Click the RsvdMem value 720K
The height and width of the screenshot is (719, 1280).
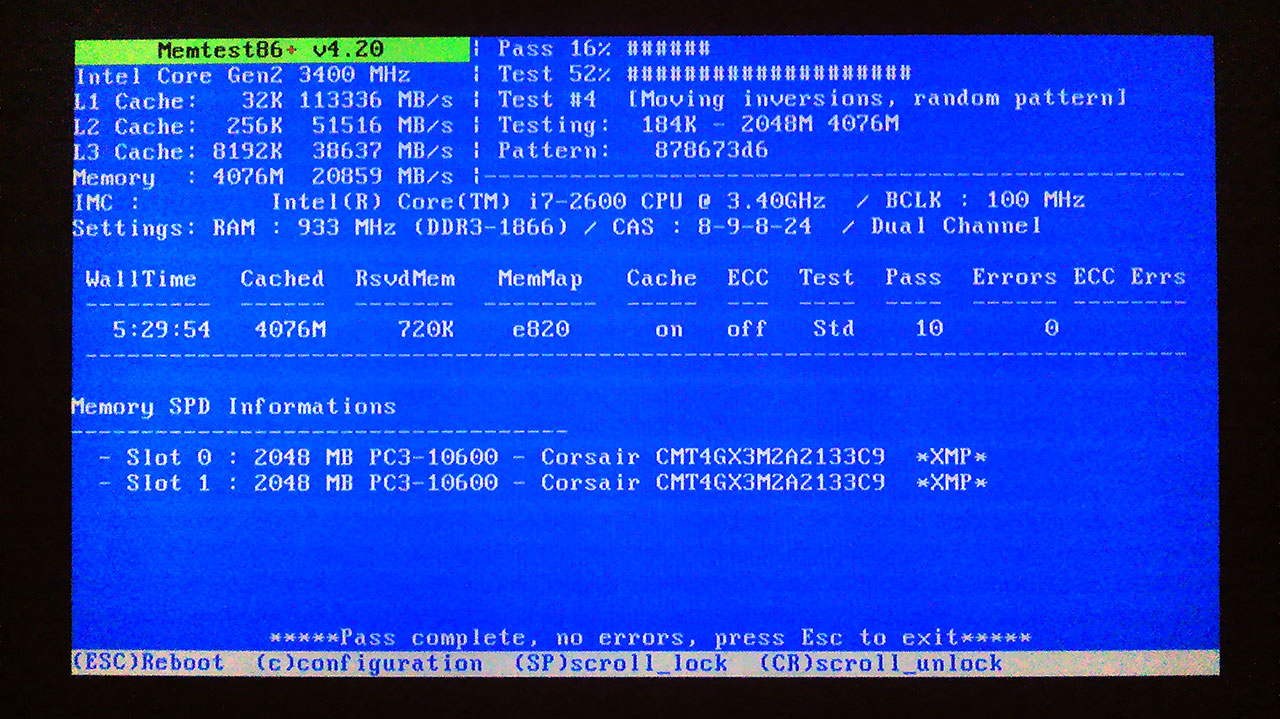point(425,329)
